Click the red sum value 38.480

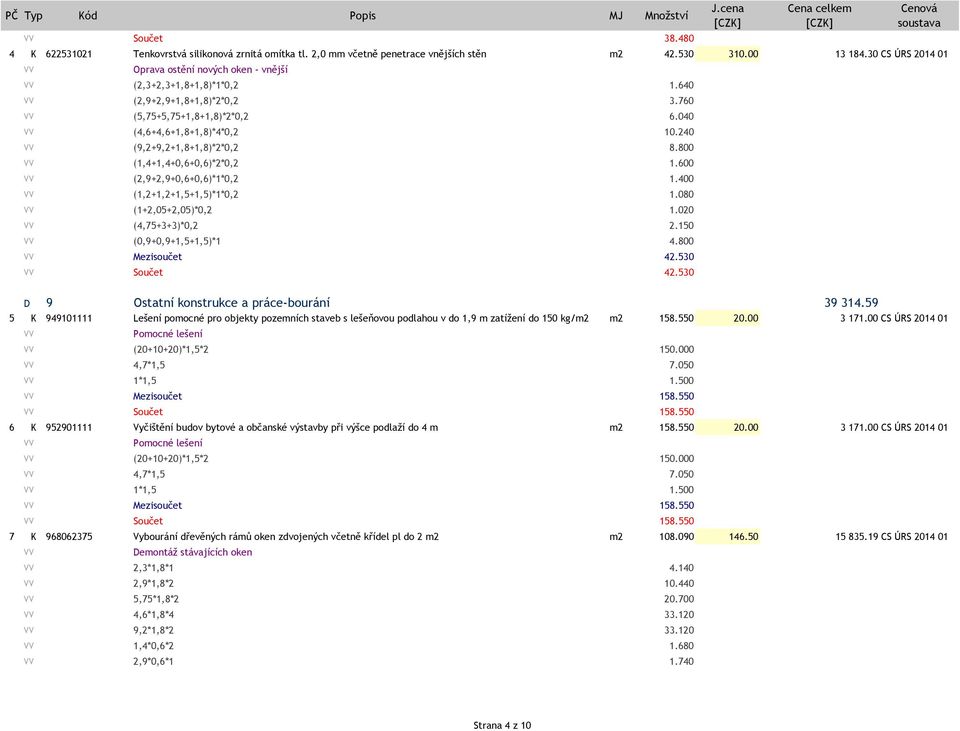[679, 39]
